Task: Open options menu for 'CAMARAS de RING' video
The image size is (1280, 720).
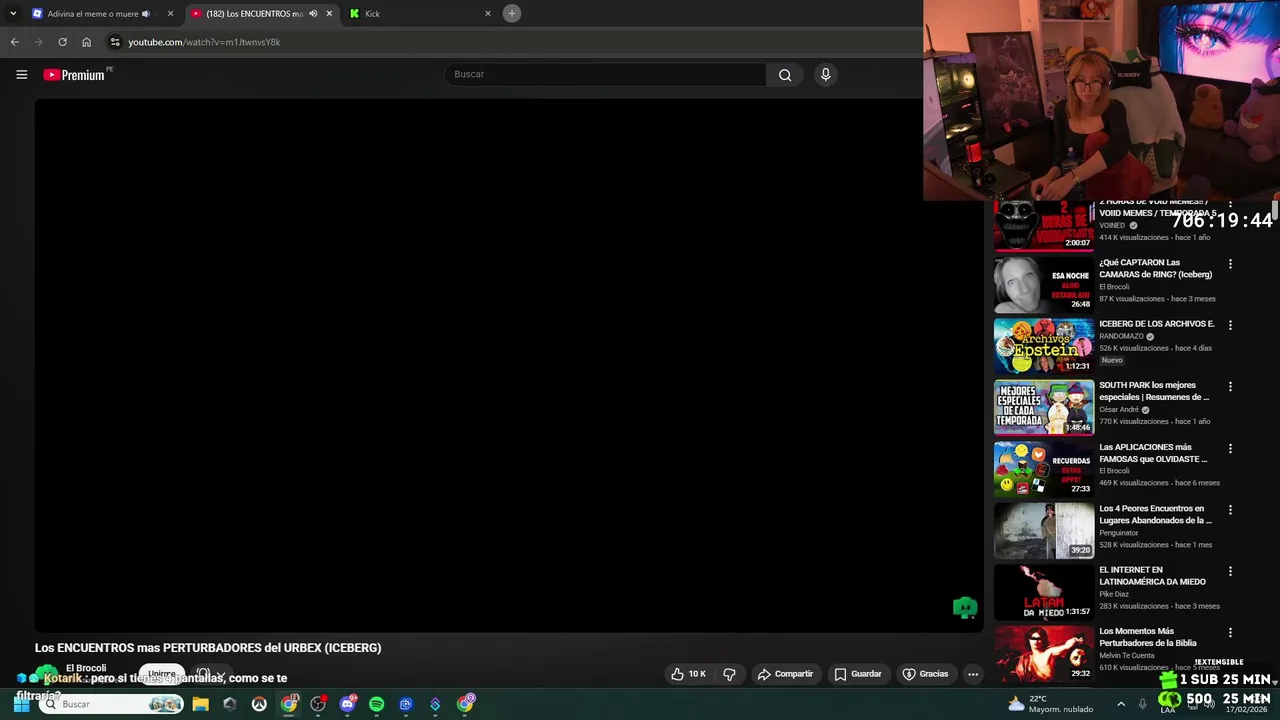Action: (1230, 264)
